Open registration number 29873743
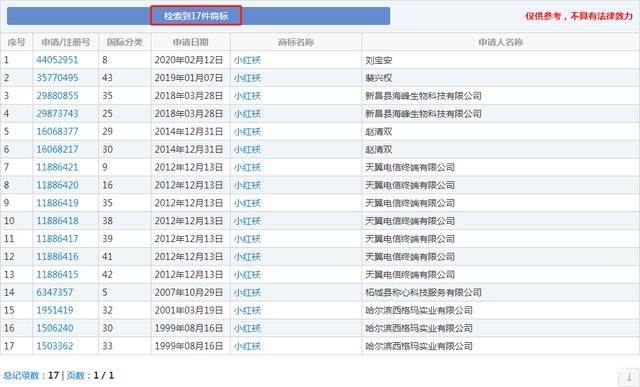 (x=57, y=113)
